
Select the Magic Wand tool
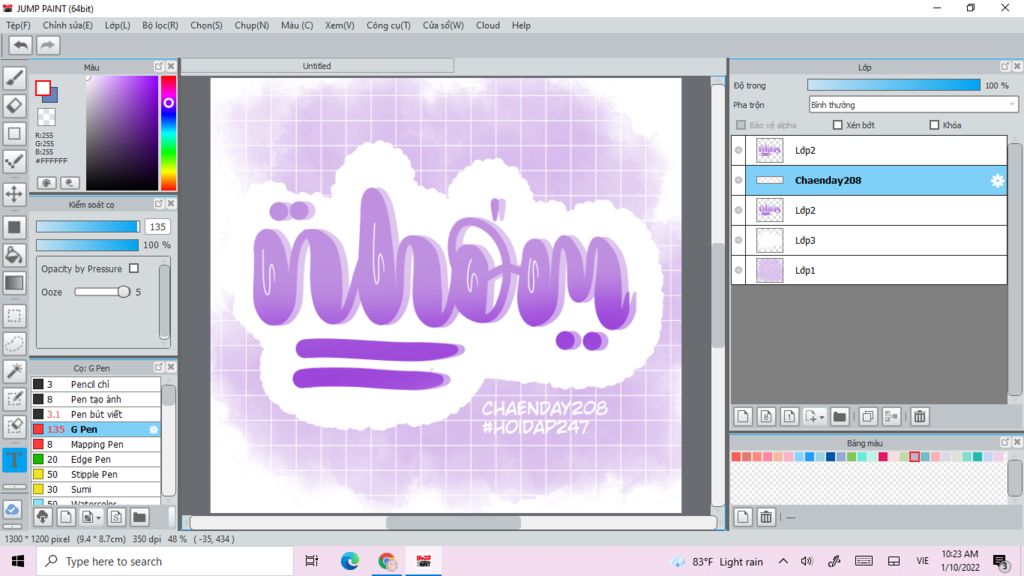click(14, 371)
